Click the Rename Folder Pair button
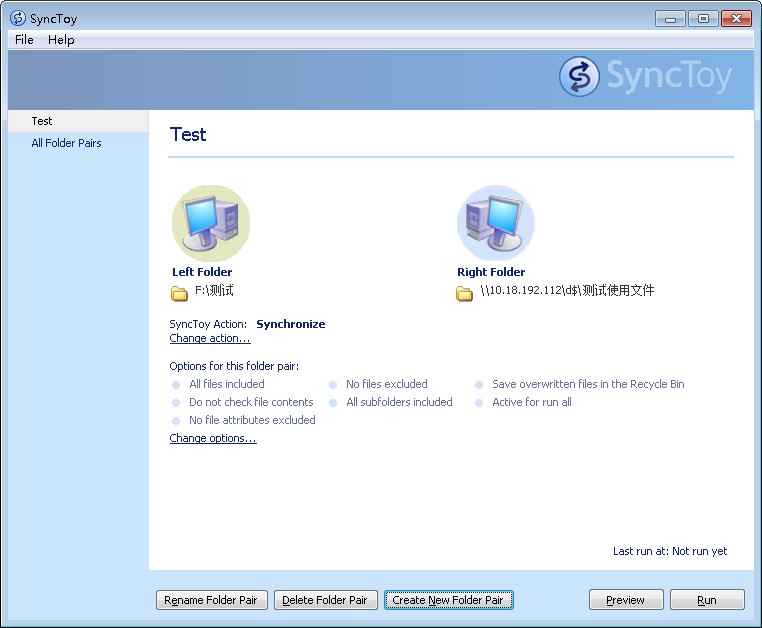The image size is (762, 628). [211, 600]
